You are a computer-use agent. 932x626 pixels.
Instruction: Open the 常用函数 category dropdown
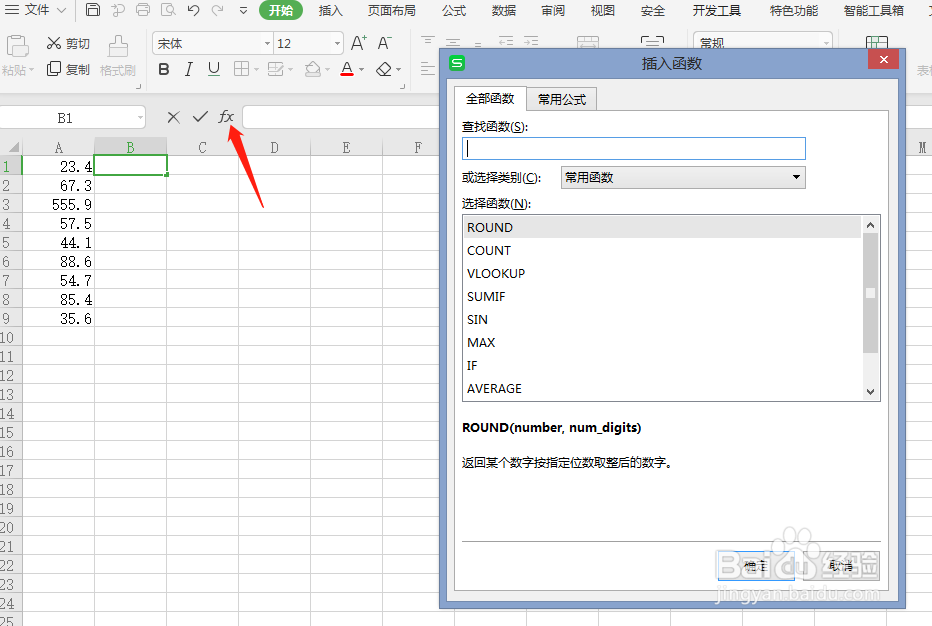click(797, 177)
